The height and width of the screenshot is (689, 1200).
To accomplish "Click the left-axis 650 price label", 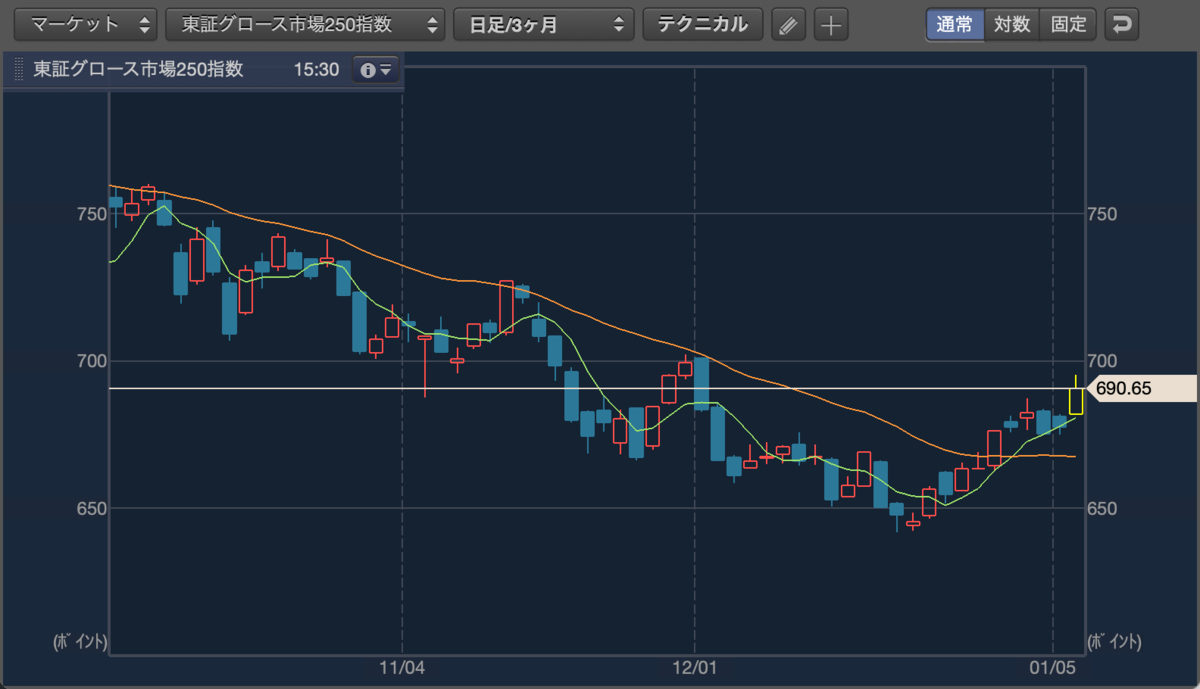I will [90, 508].
